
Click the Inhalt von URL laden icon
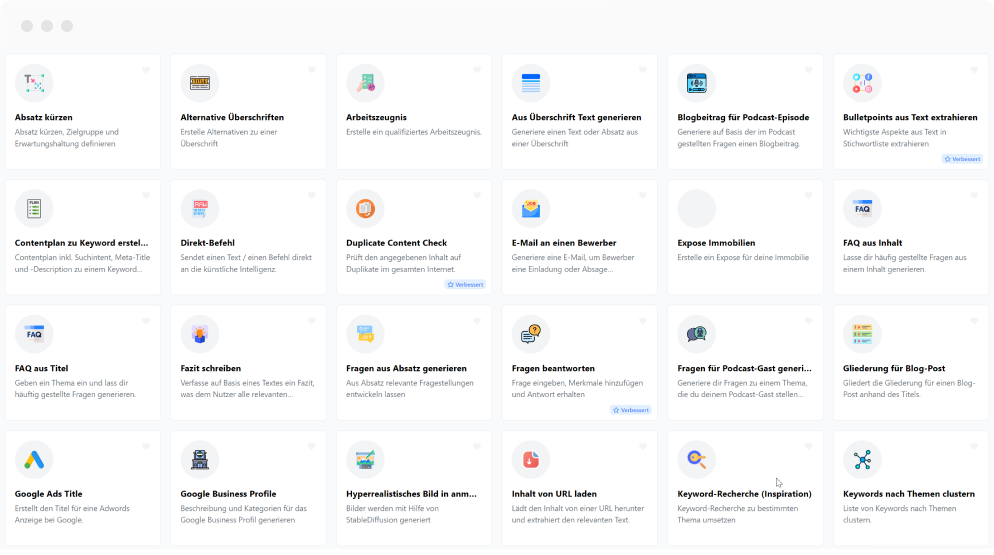click(x=531, y=460)
